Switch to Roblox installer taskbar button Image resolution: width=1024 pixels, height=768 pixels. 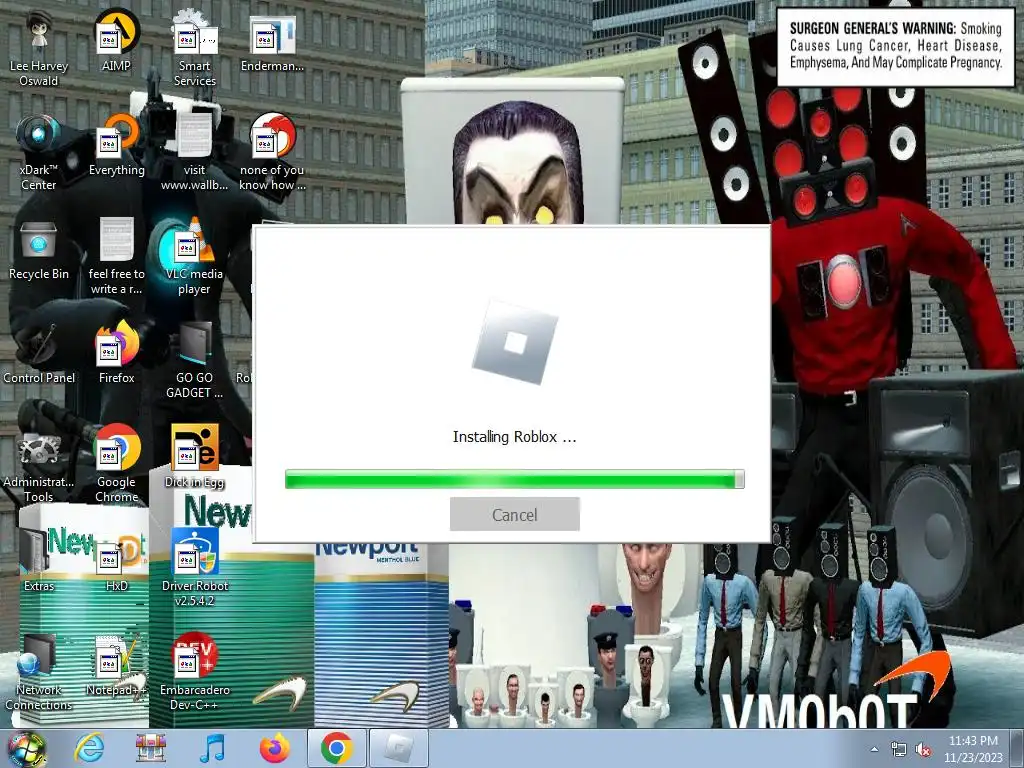(x=399, y=748)
